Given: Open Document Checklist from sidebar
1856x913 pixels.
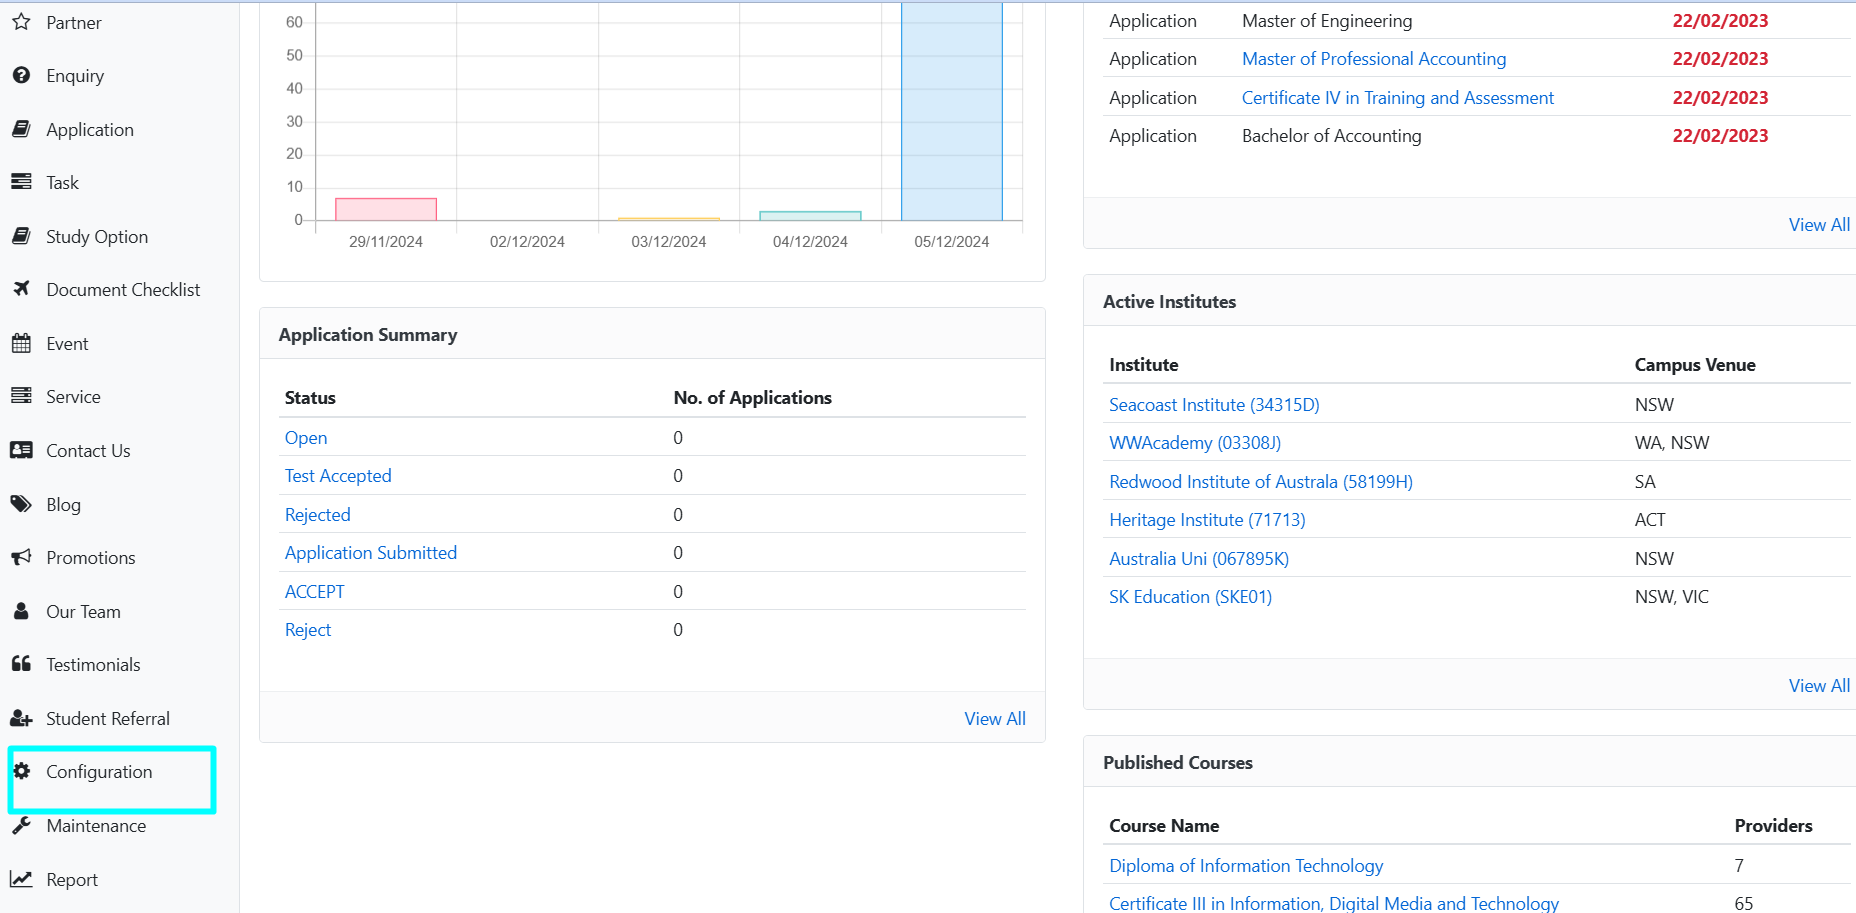Looking at the screenshot, I should 123,289.
